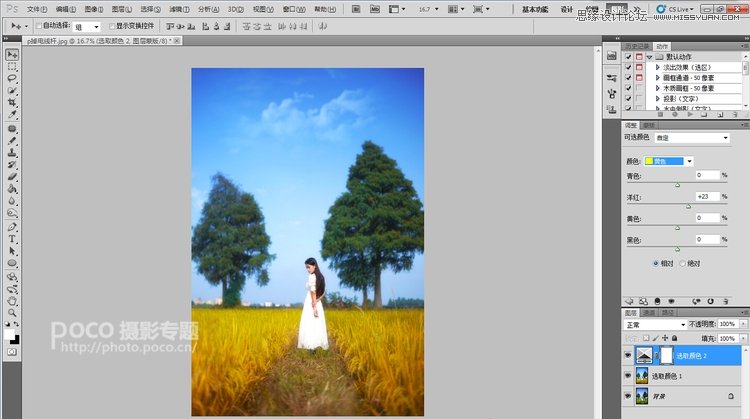Switch to the 通道 tab
The image size is (750, 419).
(649, 312)
